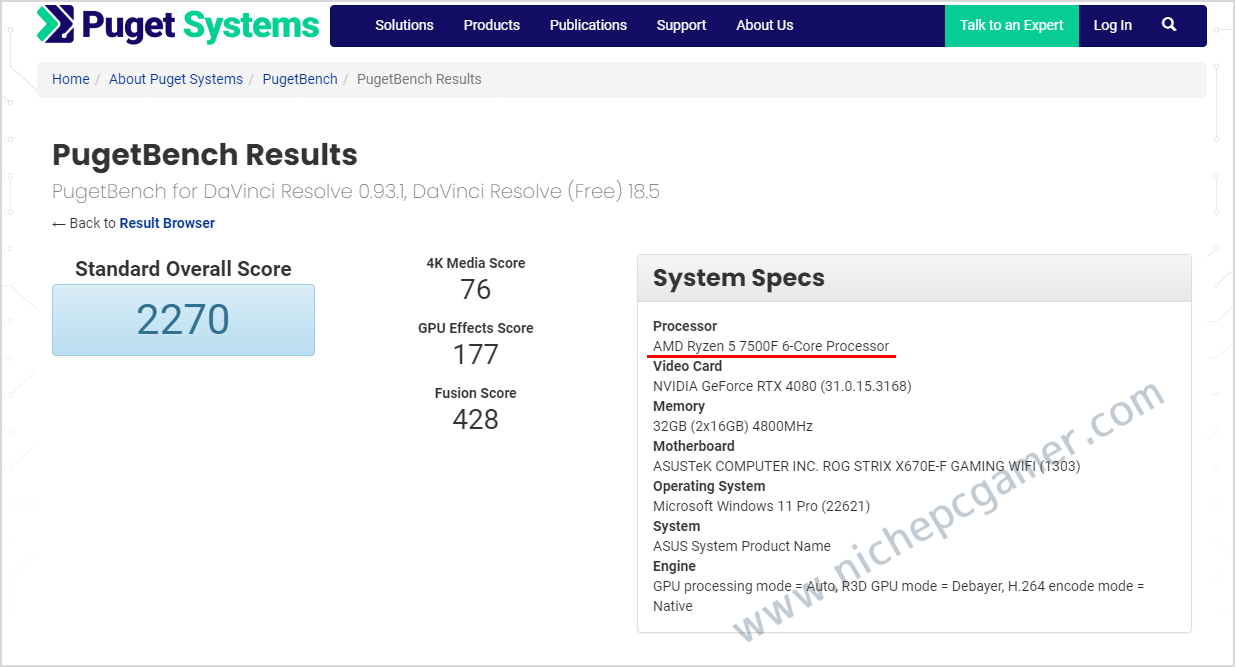Viewport: 1235px width, 667px height.
Task: Open the search magnifier icon
Action: 1169,25
